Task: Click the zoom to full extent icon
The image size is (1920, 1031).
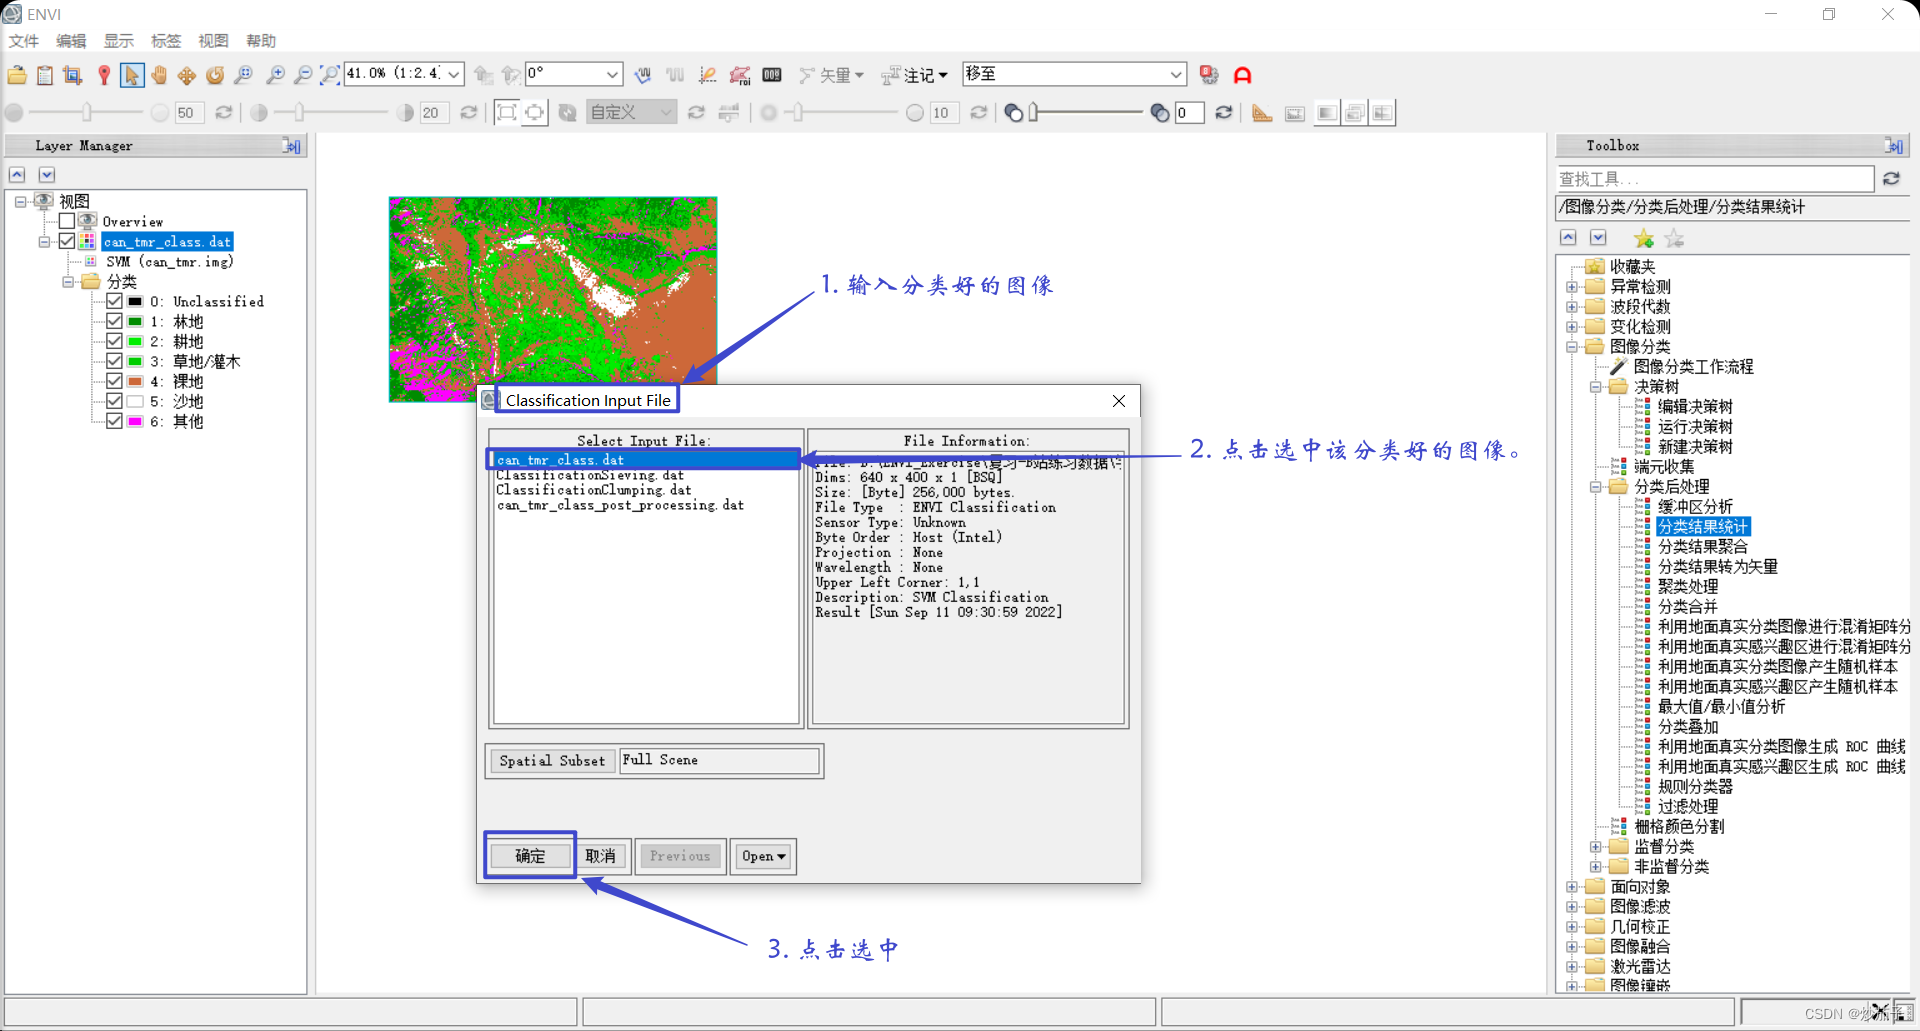Action: click(329, 75)
